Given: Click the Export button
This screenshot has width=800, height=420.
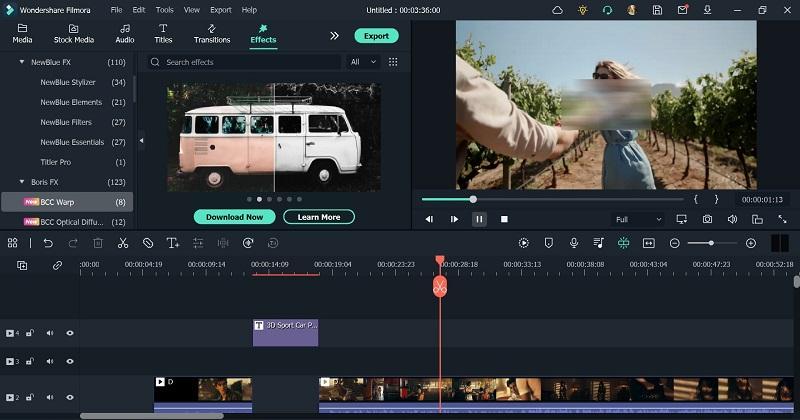Looking at the screenshot, I should coord(376,35).
